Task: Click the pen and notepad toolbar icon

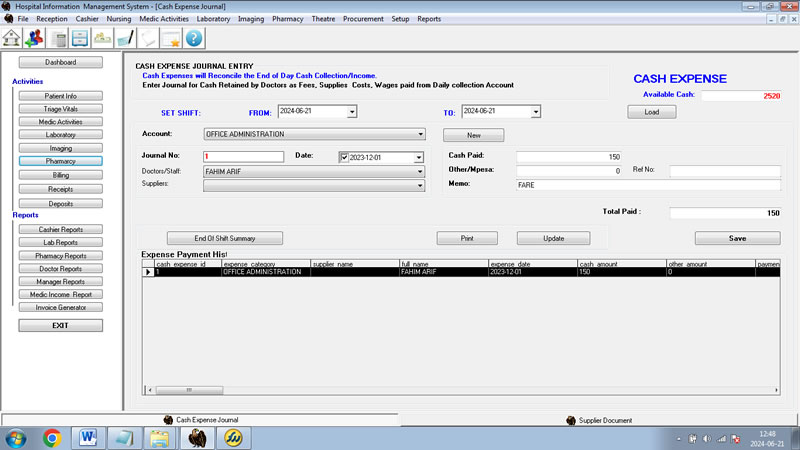Action: tap(125, 37)
